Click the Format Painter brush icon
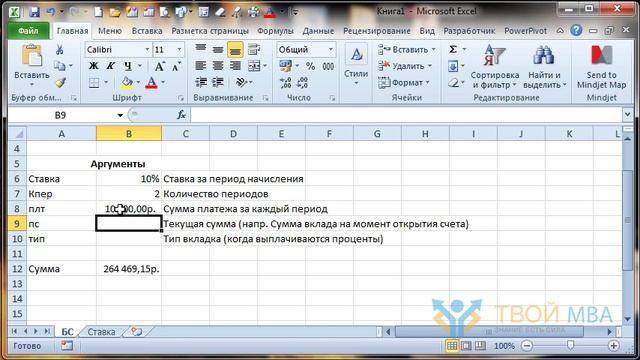The image size is (640, 360). coord(60,83)
